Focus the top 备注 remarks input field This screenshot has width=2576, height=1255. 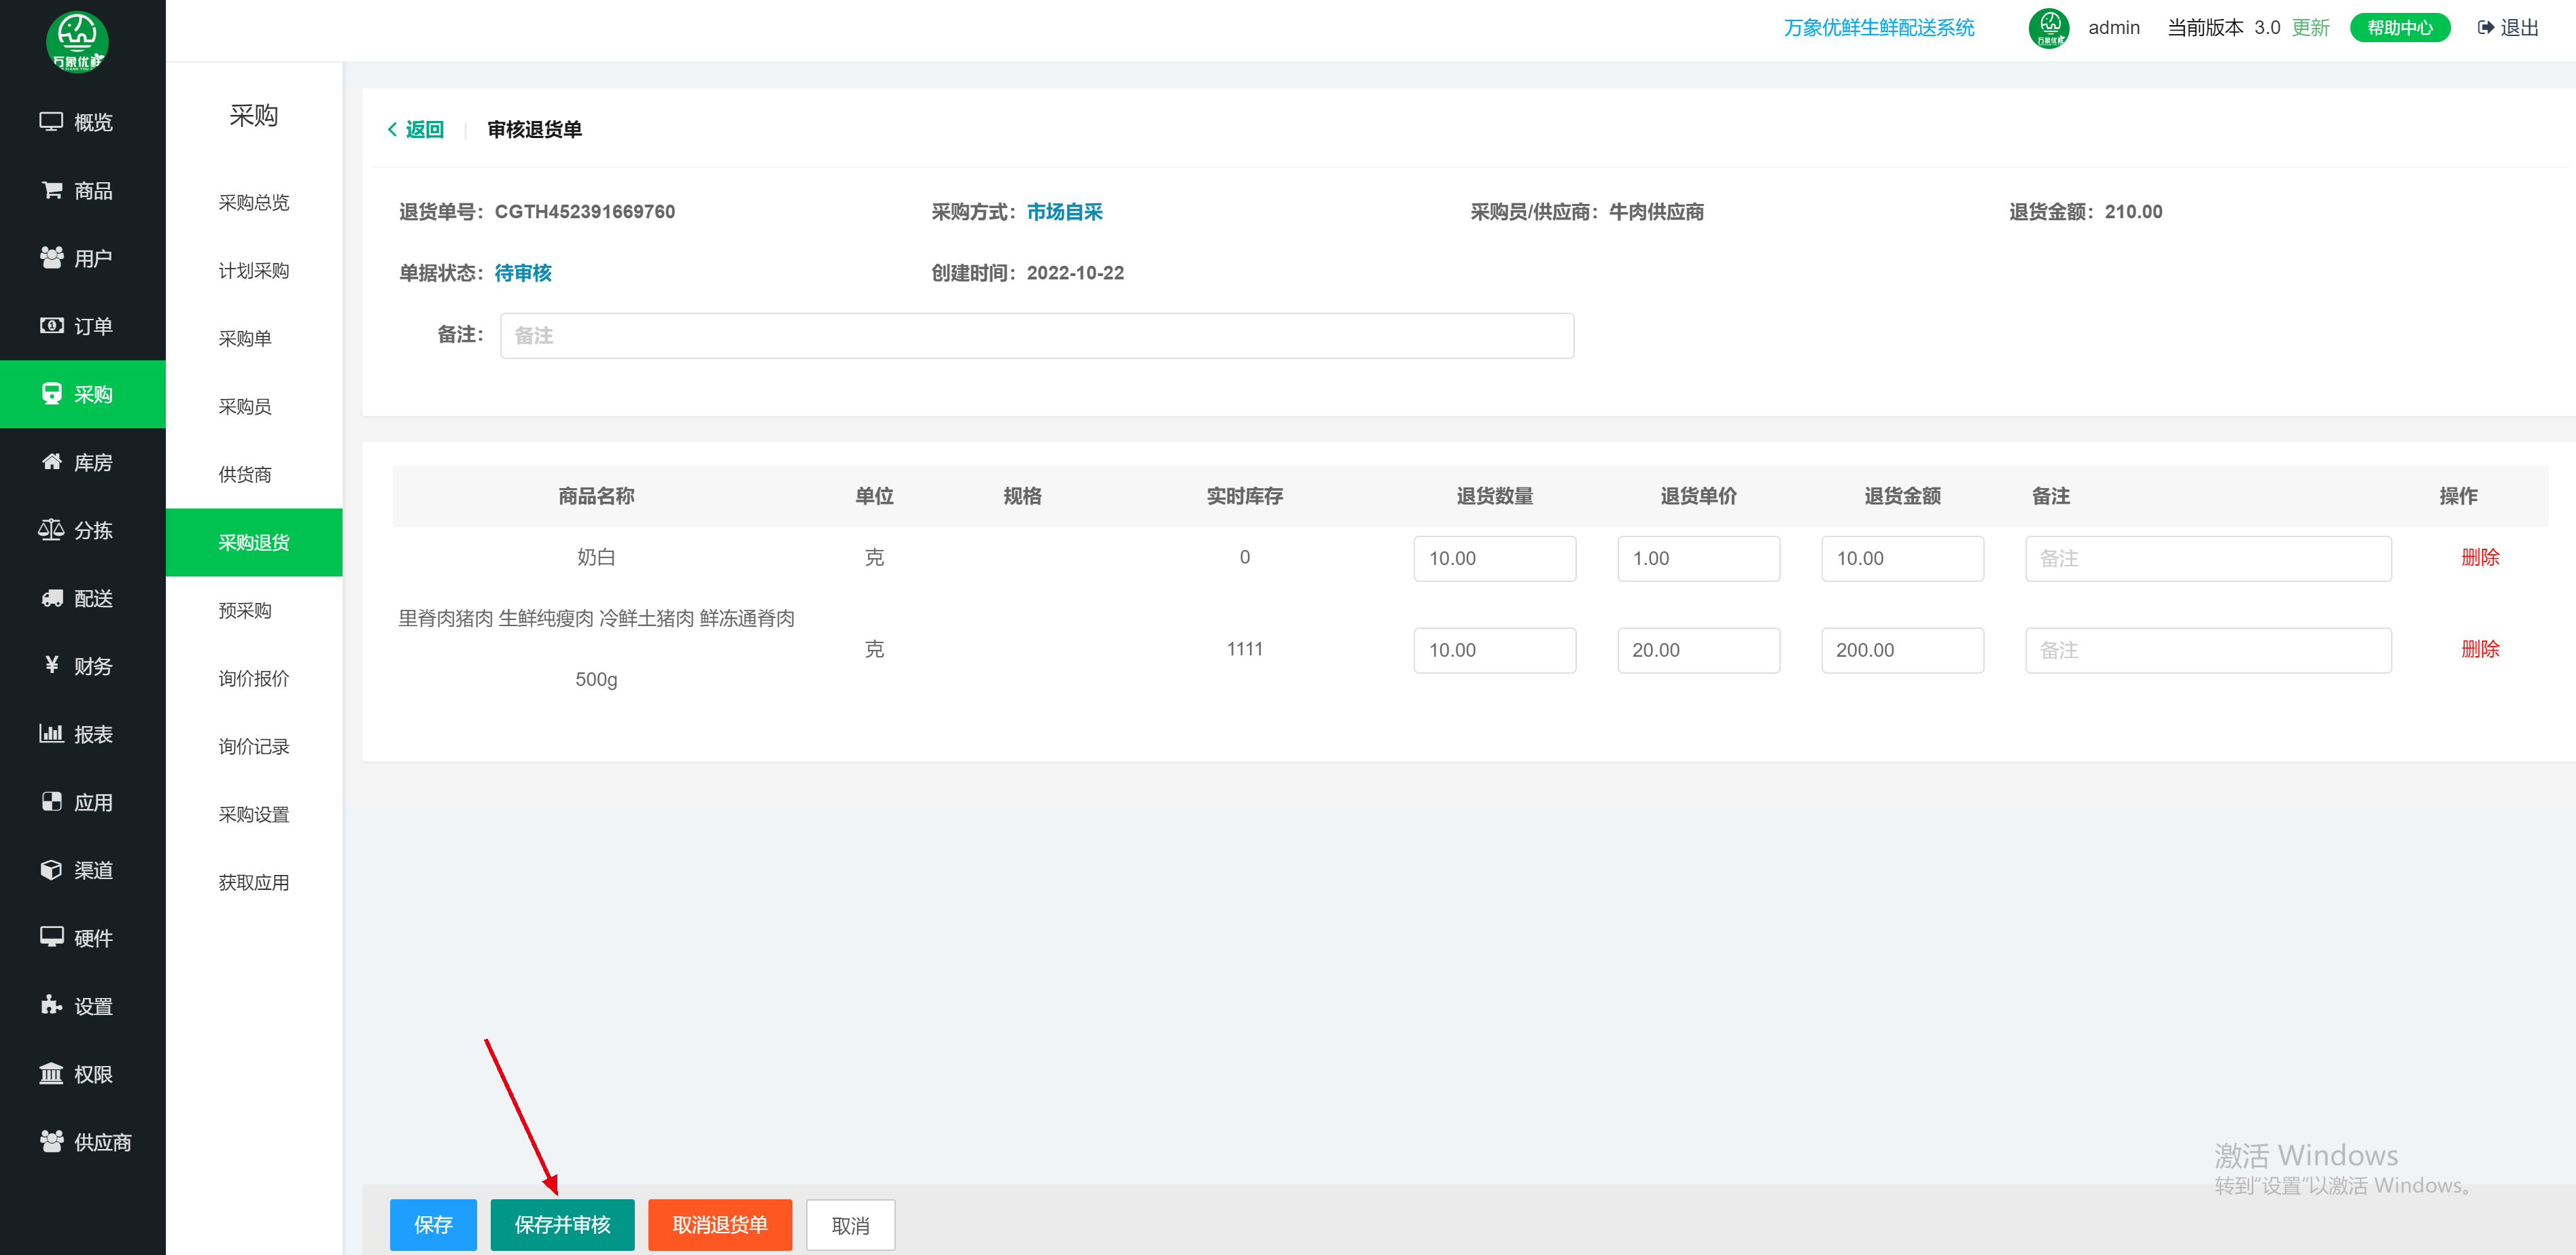(1036, 336)
